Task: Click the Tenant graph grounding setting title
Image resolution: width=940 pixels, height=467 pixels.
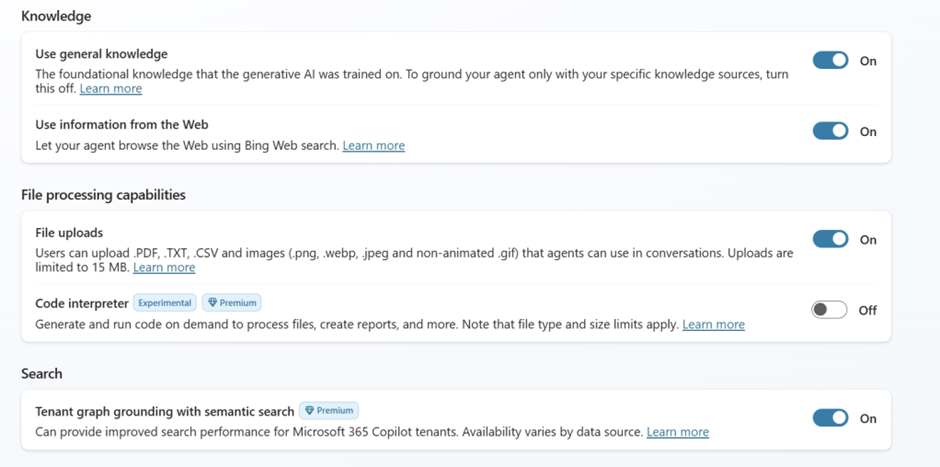Action: click(164, 411)
